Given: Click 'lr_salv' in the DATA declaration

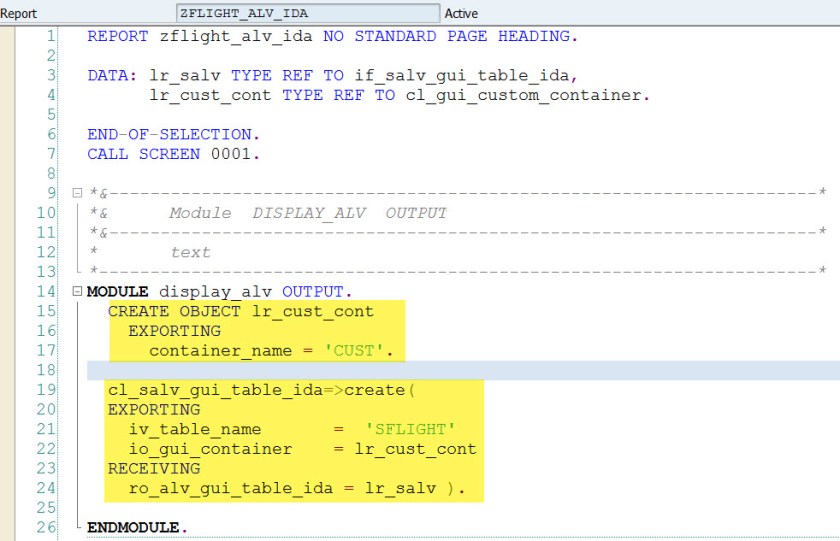Looking at the screenshot, I should (185, 76).
